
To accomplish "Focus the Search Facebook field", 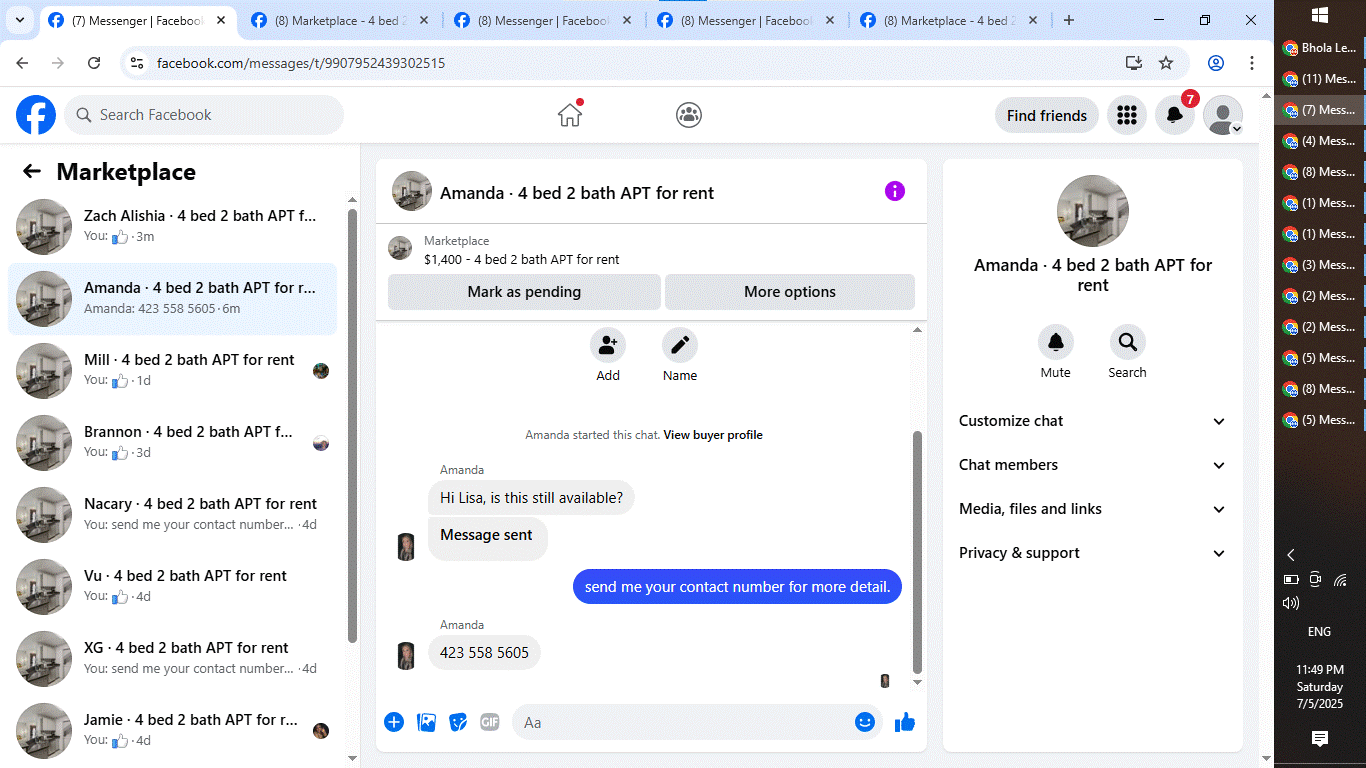I will coord(204,115).
